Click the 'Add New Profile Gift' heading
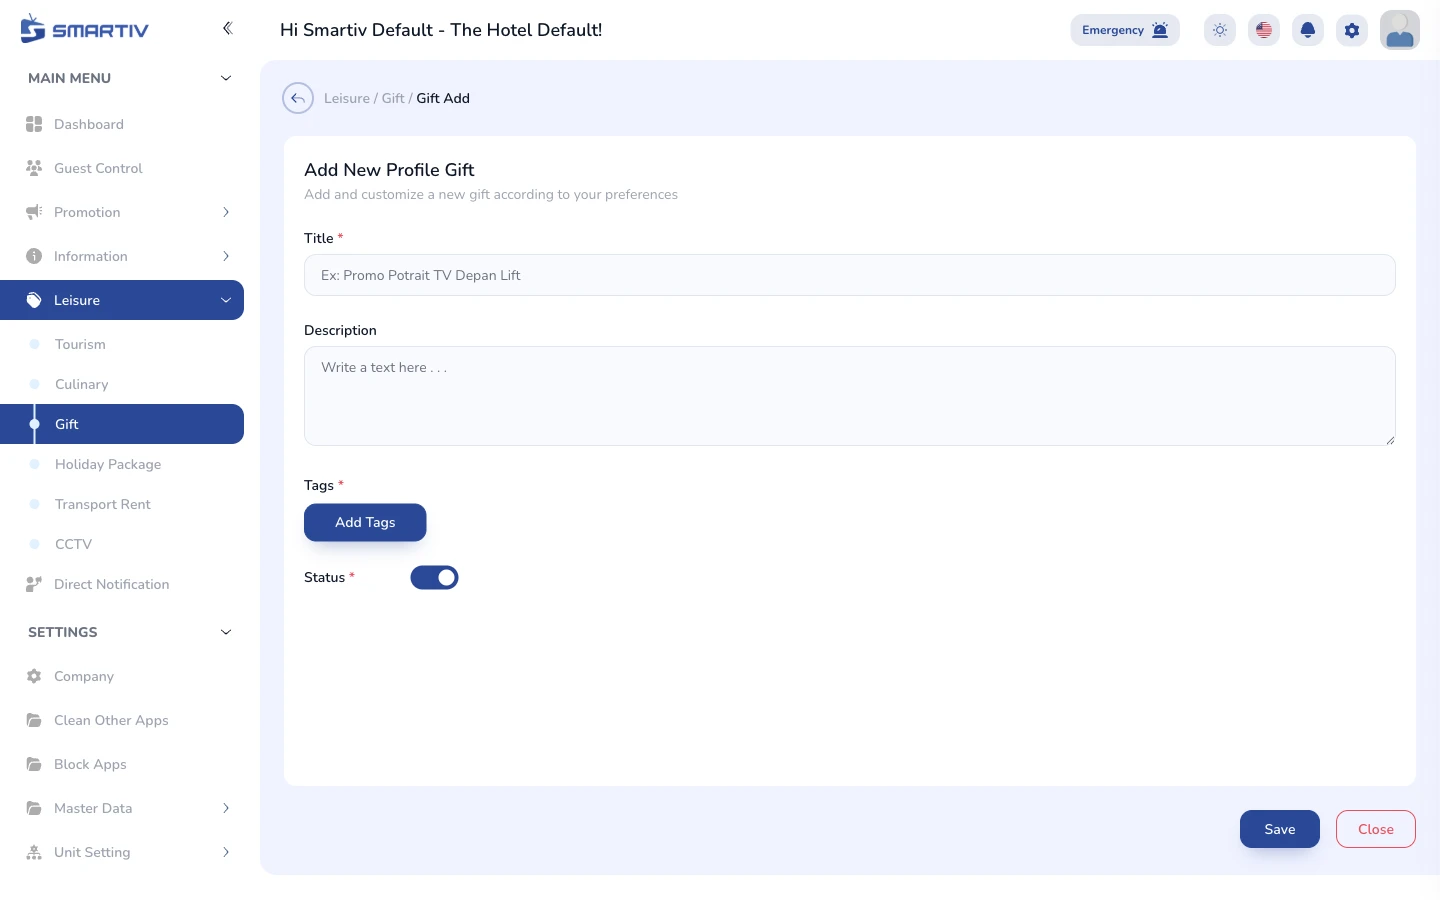 (x=389, y=170)
